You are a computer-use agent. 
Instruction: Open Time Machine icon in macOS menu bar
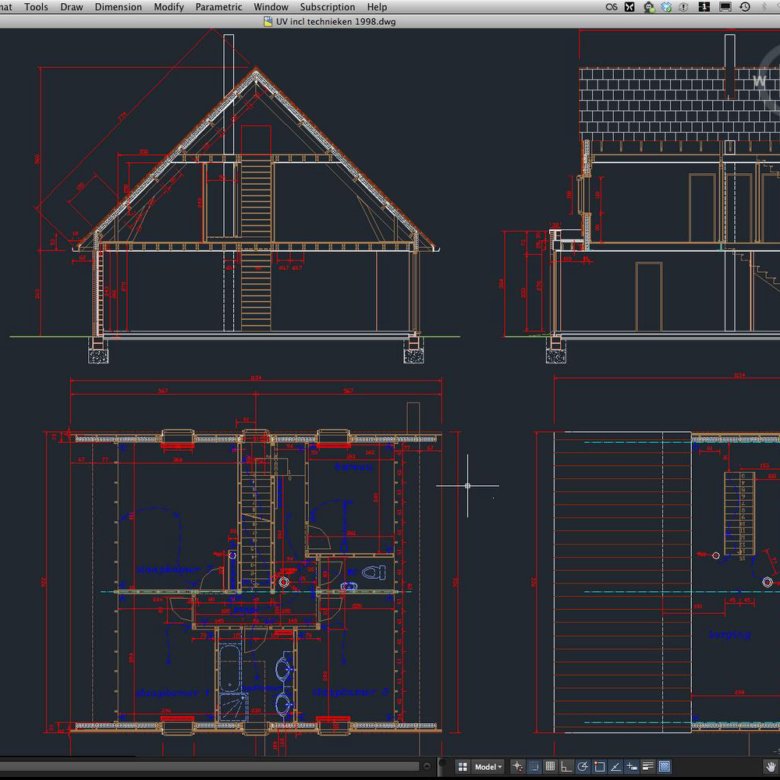(745, 7)
